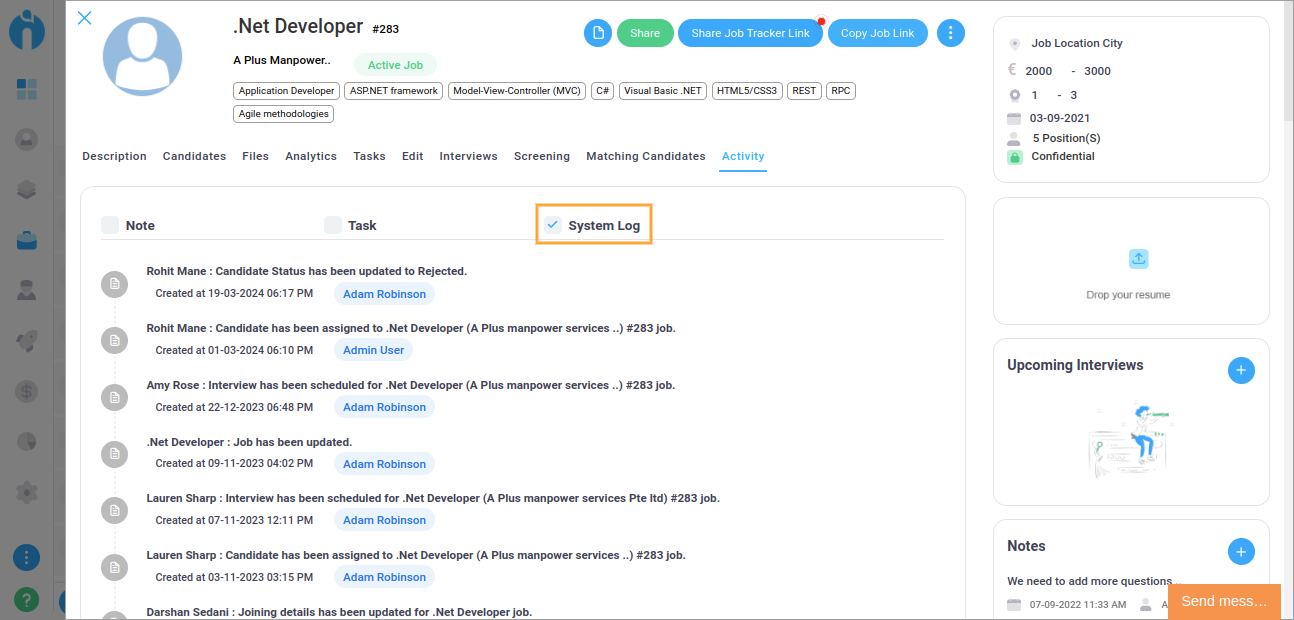This screenshot has height=620, width=1294.
Task: Click the Share Job Tracker Link button
Action: pos(750,33)
